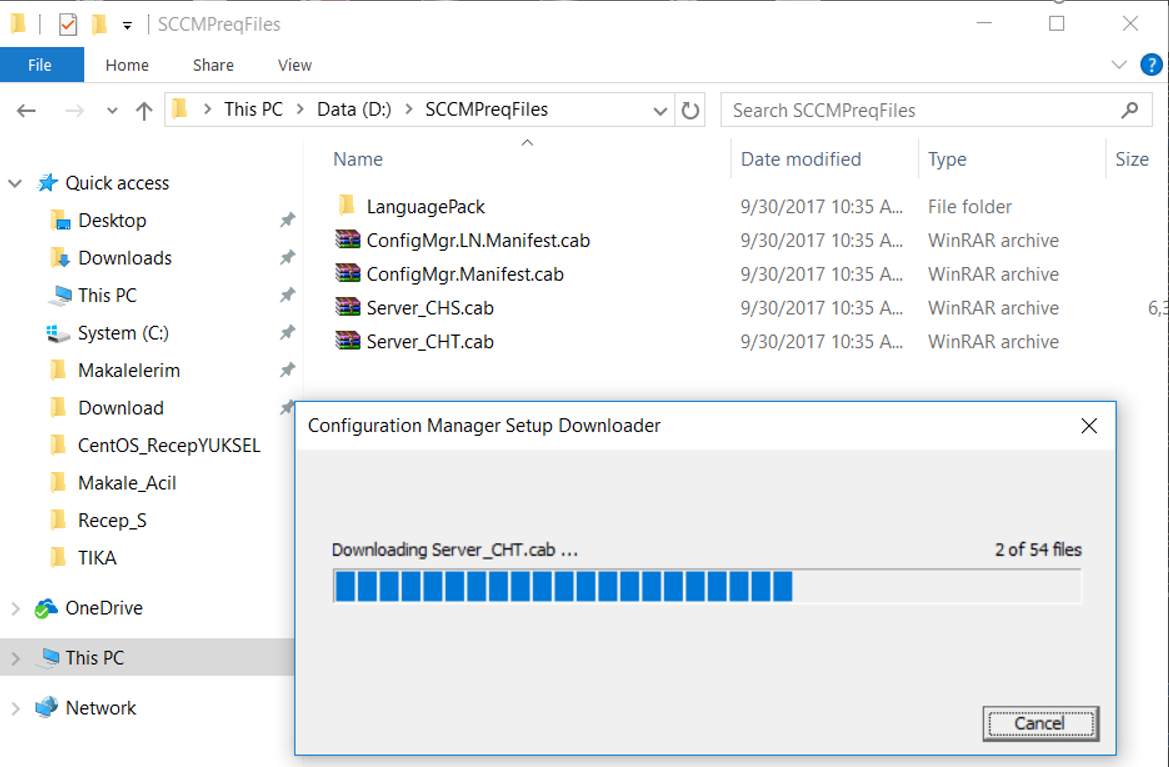
Task: Expand the chevron after This PC in path
Action: [300, 110]
